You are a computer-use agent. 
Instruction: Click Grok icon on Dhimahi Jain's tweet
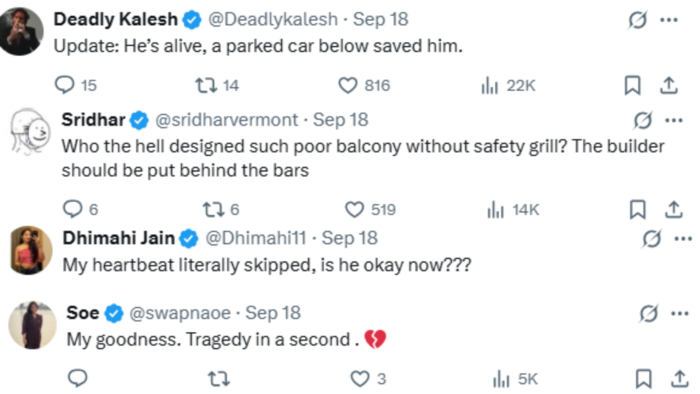coord(651,239)
